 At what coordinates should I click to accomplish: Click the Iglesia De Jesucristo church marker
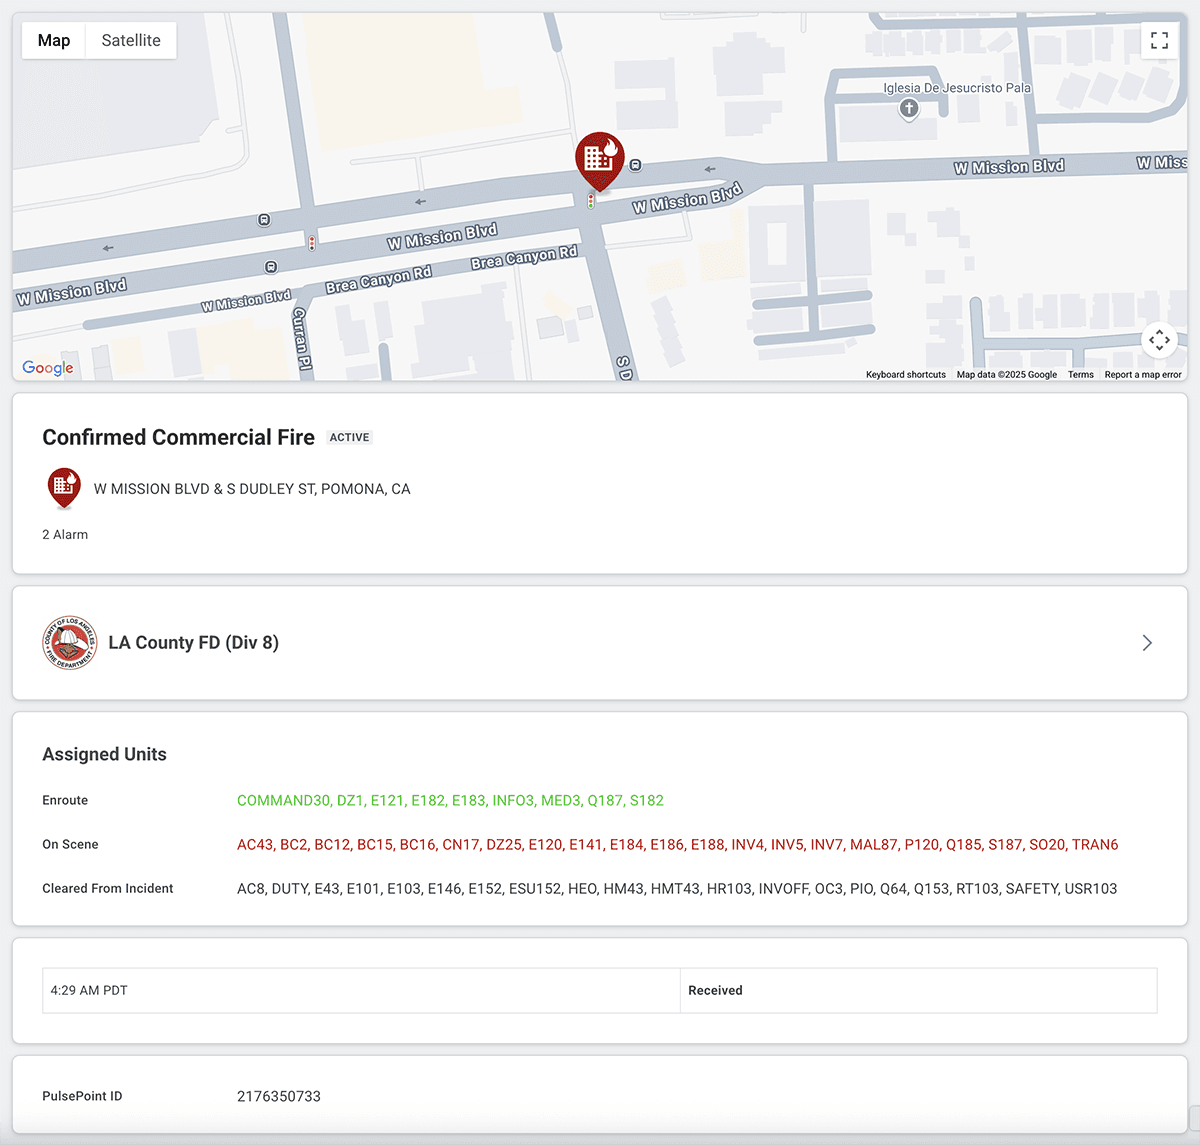pos(908,109)
